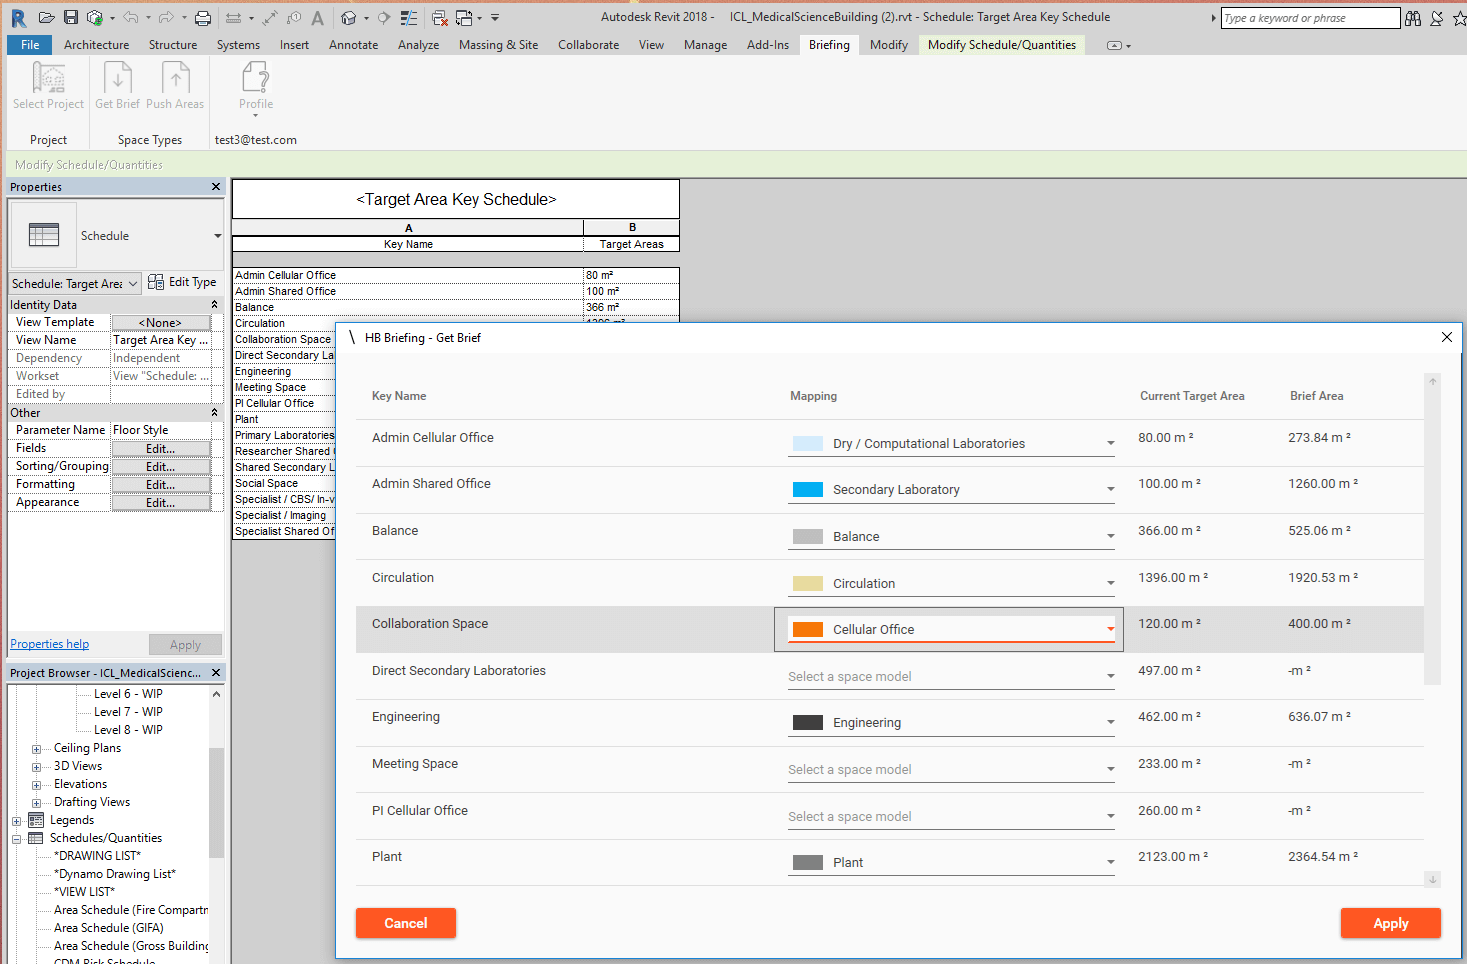Click the orange Apply button in dialog

1390,923
